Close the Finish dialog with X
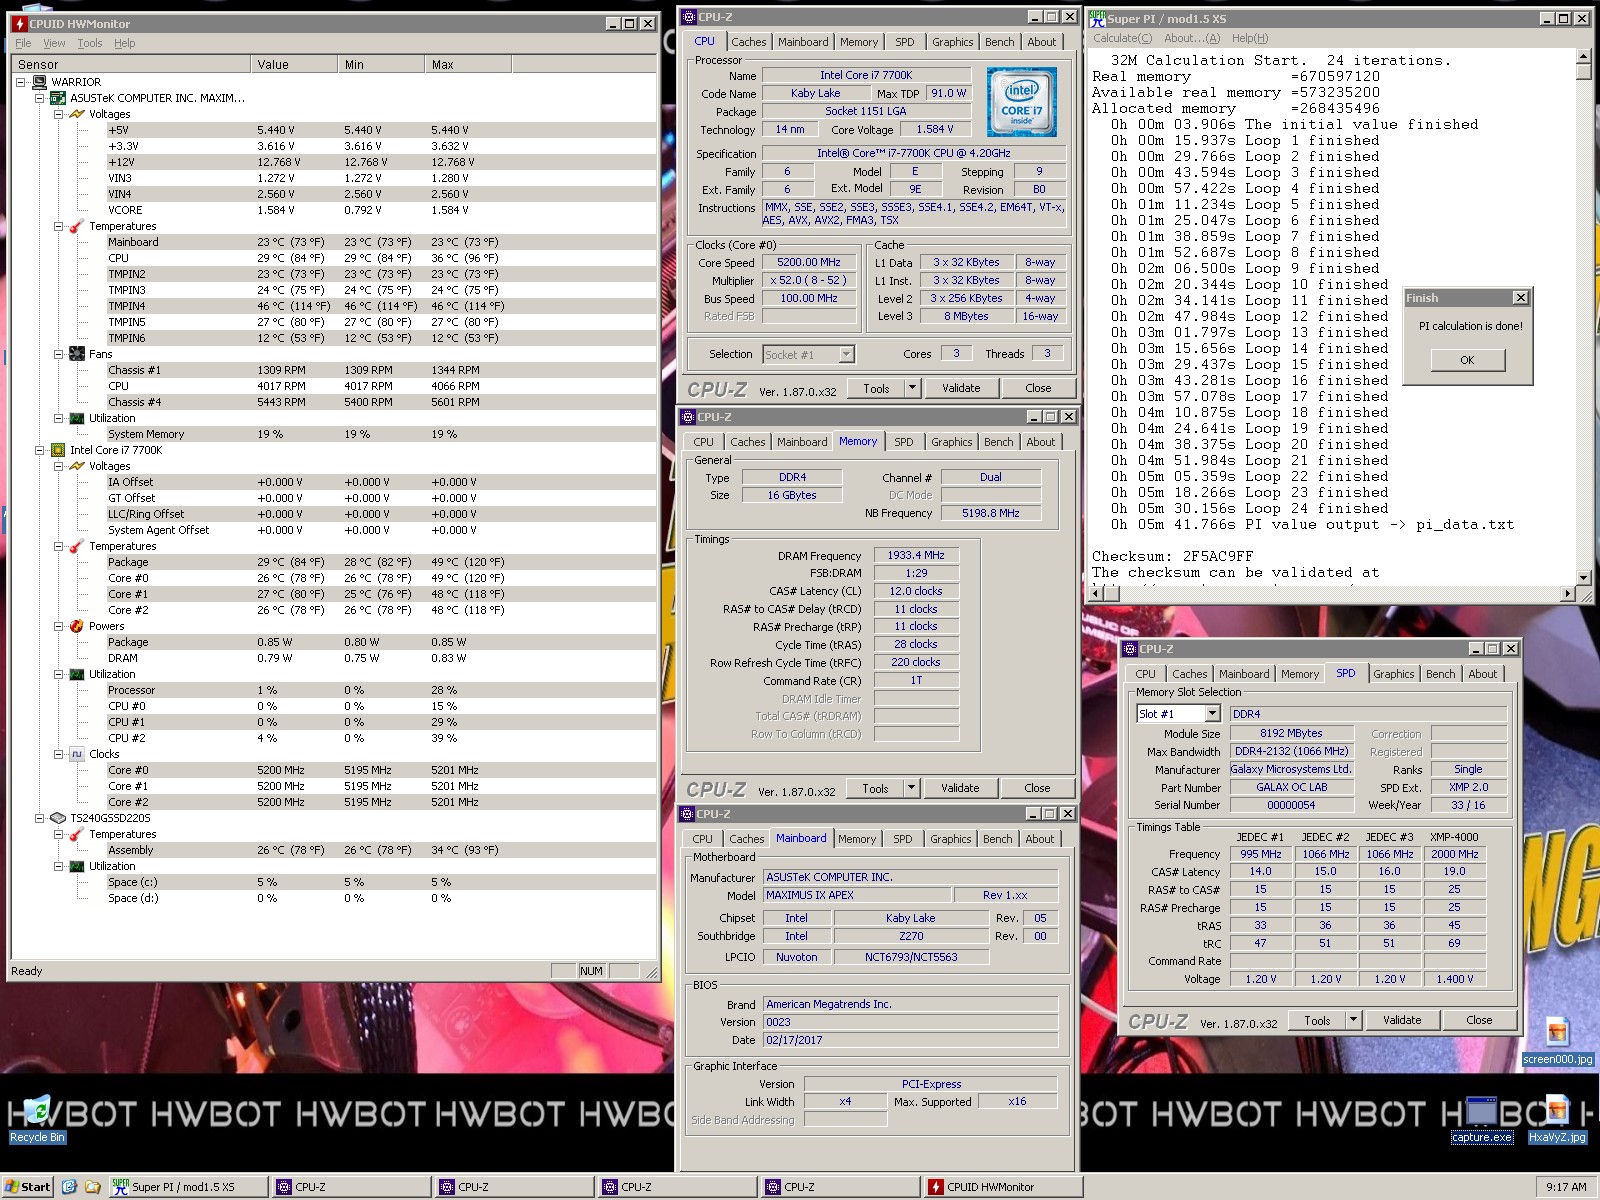Viewport: 1600px width, 1200px height. click(1520, 298)
